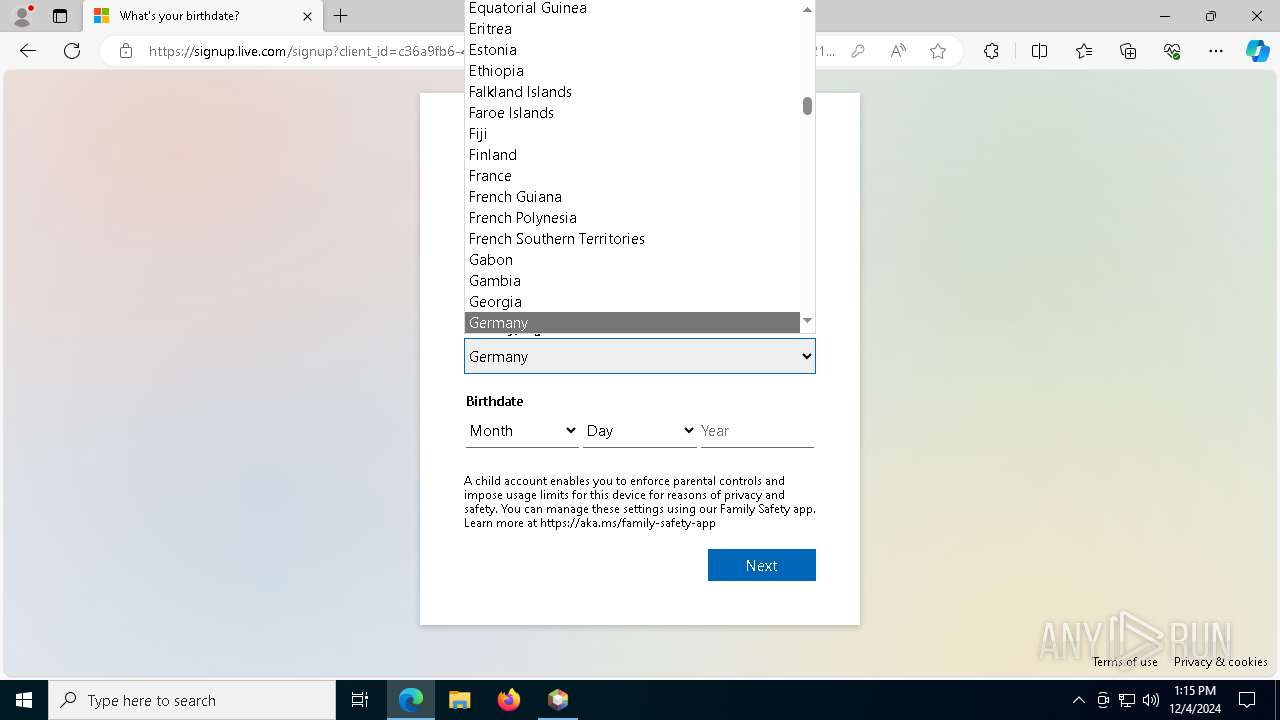
Task: Open a new browser tab
Action: coord(340,16)
